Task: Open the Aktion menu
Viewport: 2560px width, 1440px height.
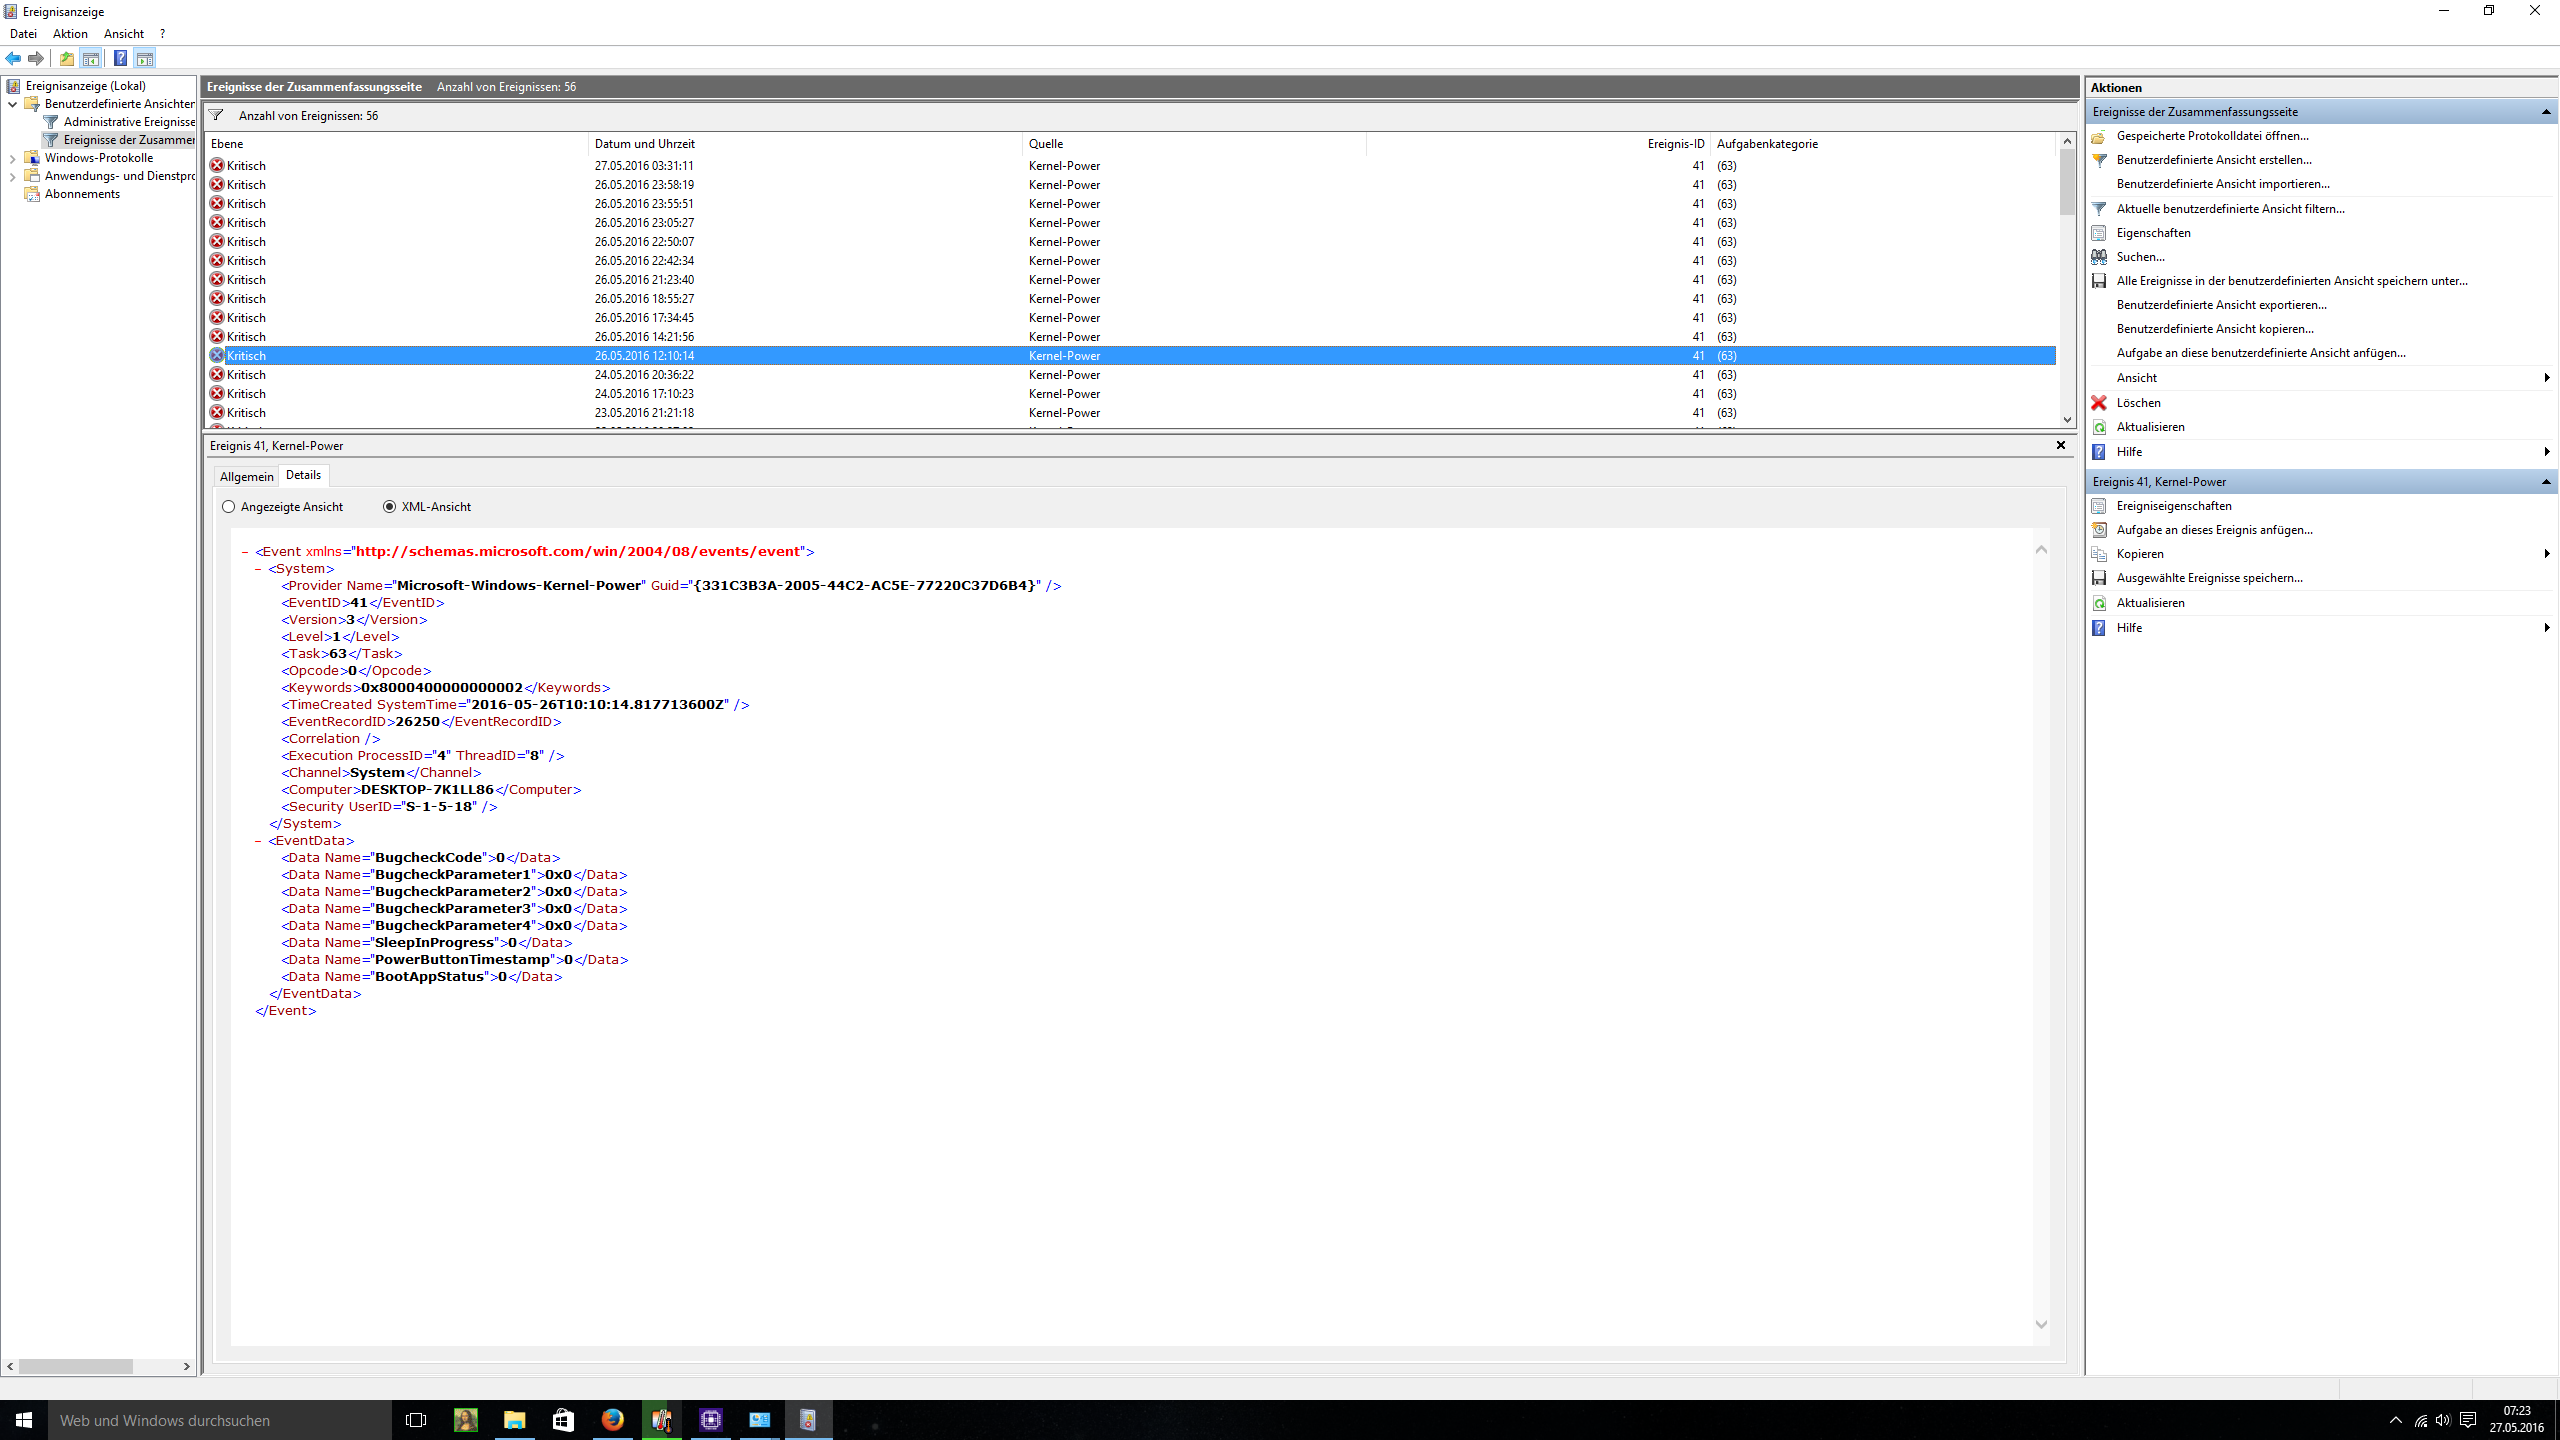Action: coord(70,34)
